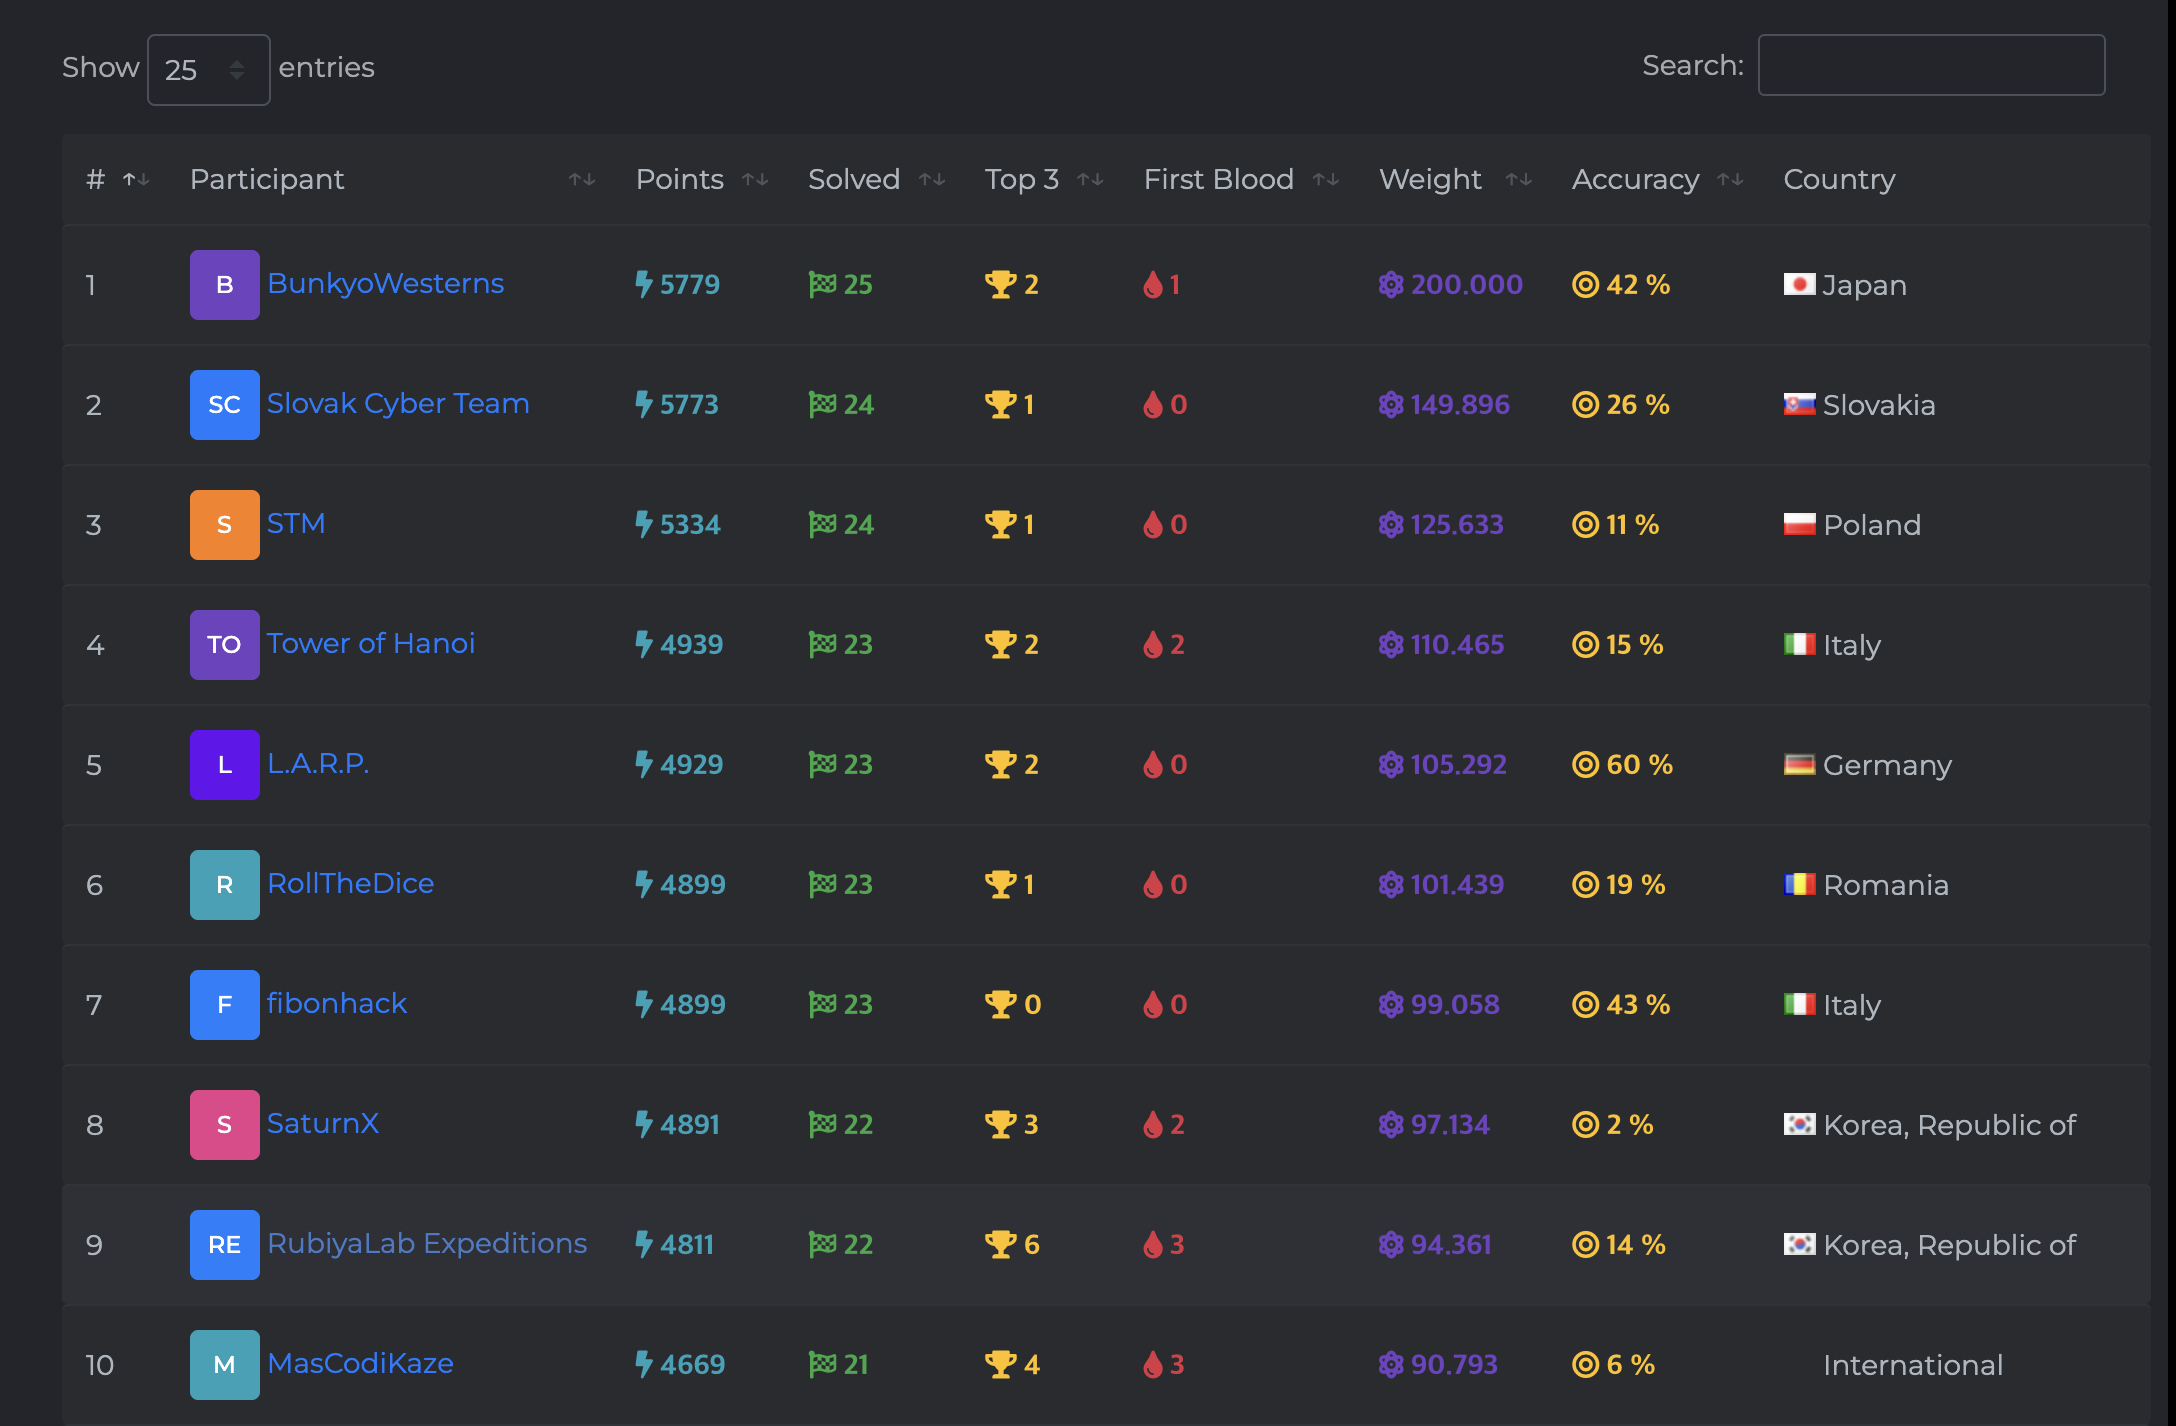Click the purple B avatar for BunkyoWesterns
Screen dimensions: 2176x1426
224,285
